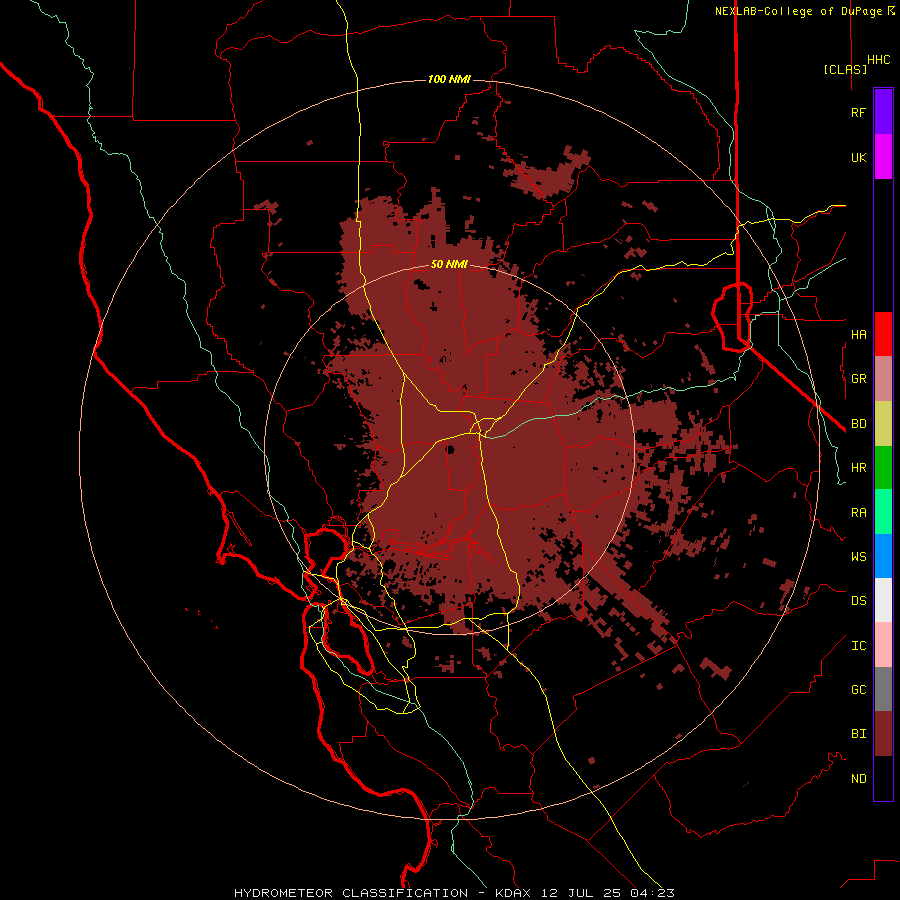Click the DS legend label

click(x=858, y=601)
